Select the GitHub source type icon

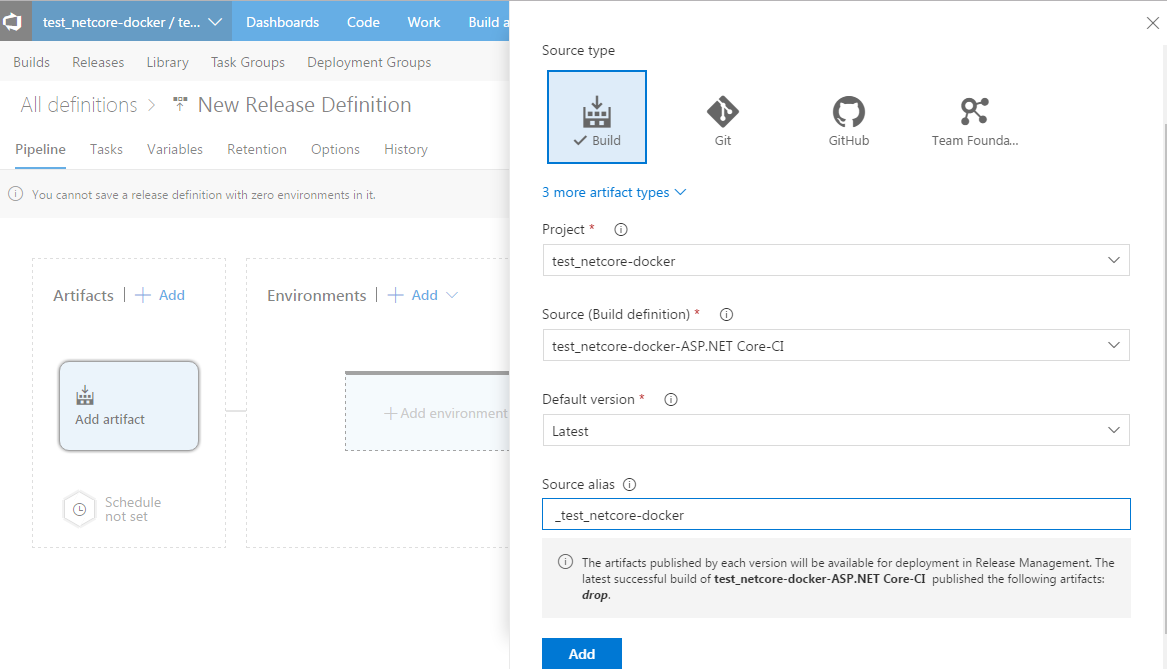click(848, 112)
